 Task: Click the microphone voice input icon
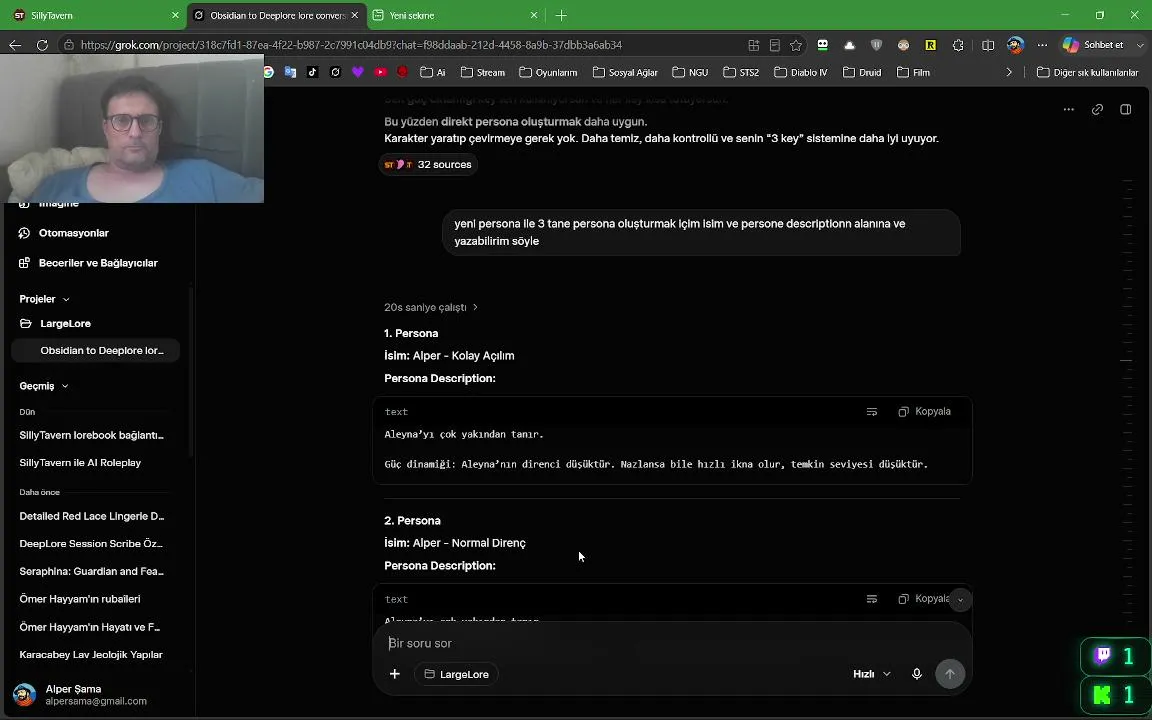917,674
